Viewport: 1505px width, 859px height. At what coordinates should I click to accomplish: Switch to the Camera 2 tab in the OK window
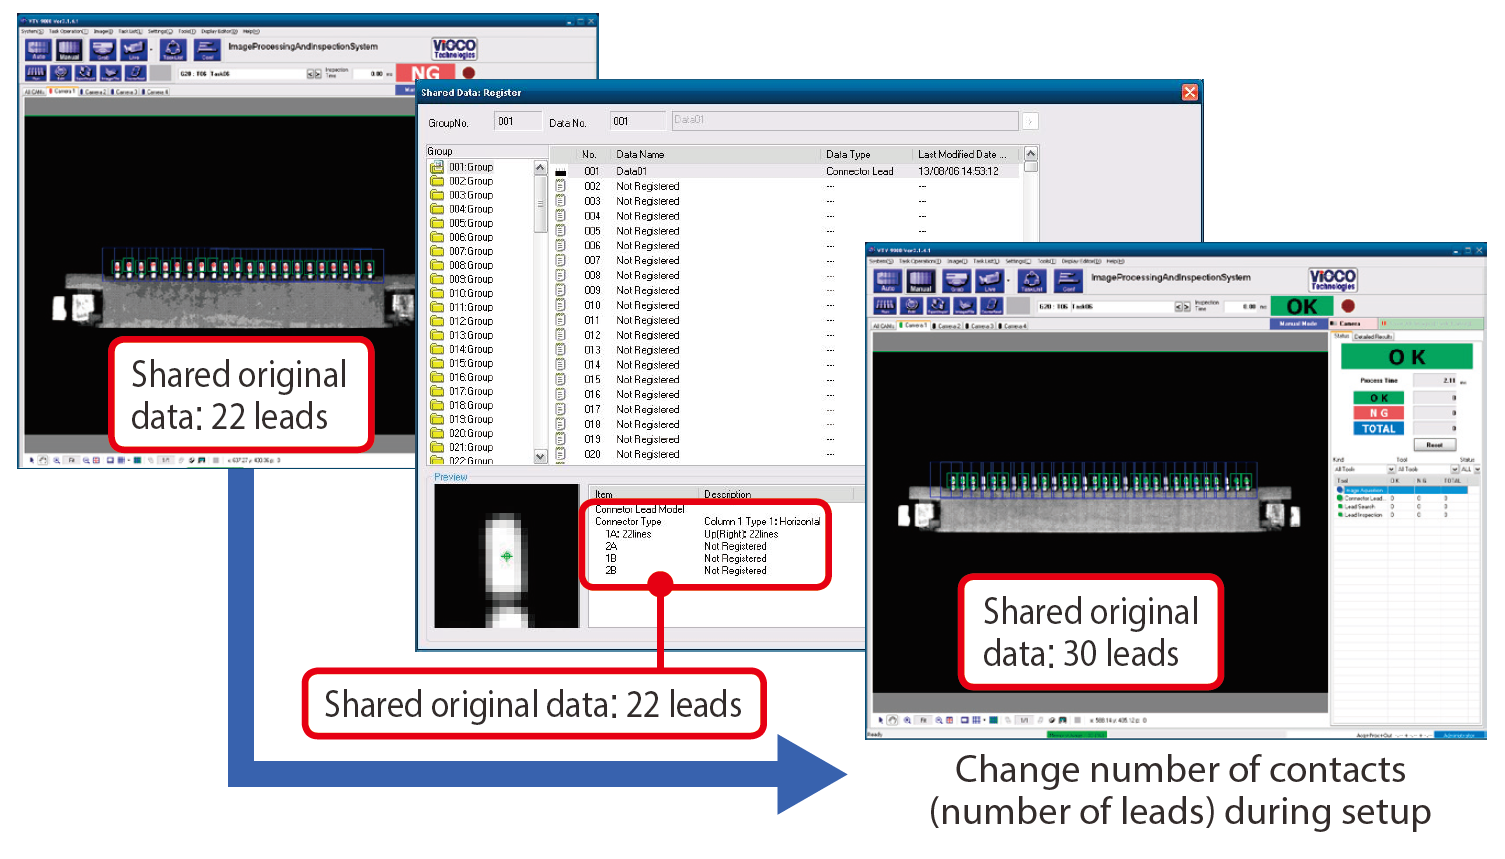pos(948,326)
